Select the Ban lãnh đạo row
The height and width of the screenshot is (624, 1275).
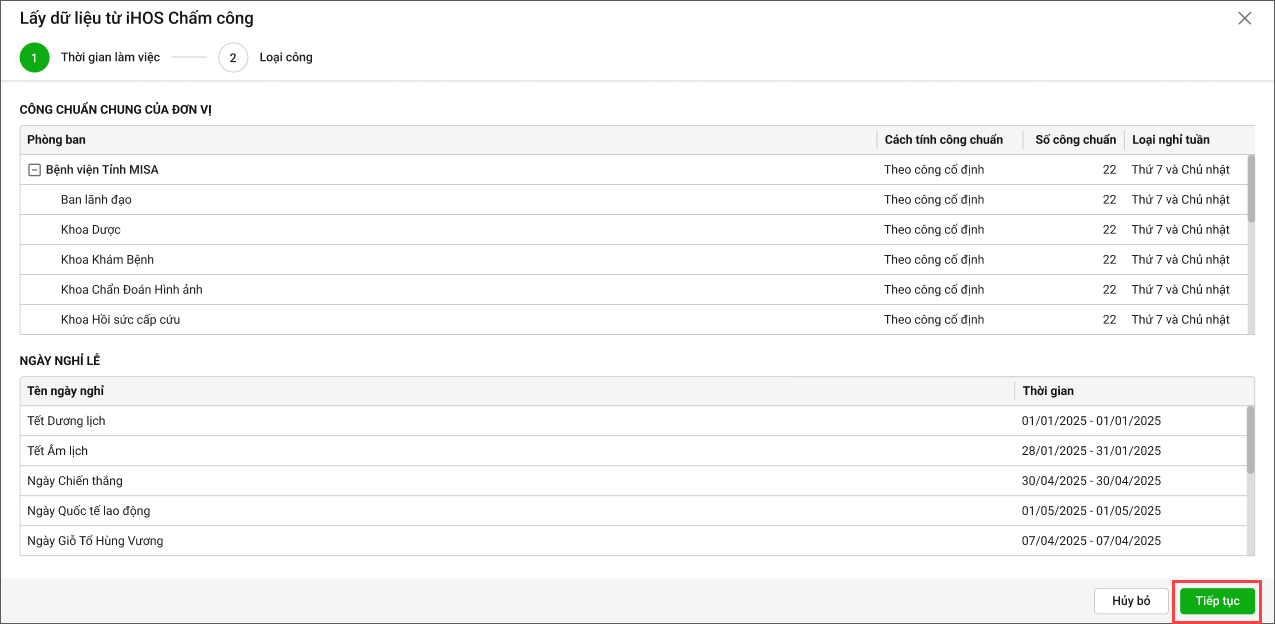click(x=96, y=200)
